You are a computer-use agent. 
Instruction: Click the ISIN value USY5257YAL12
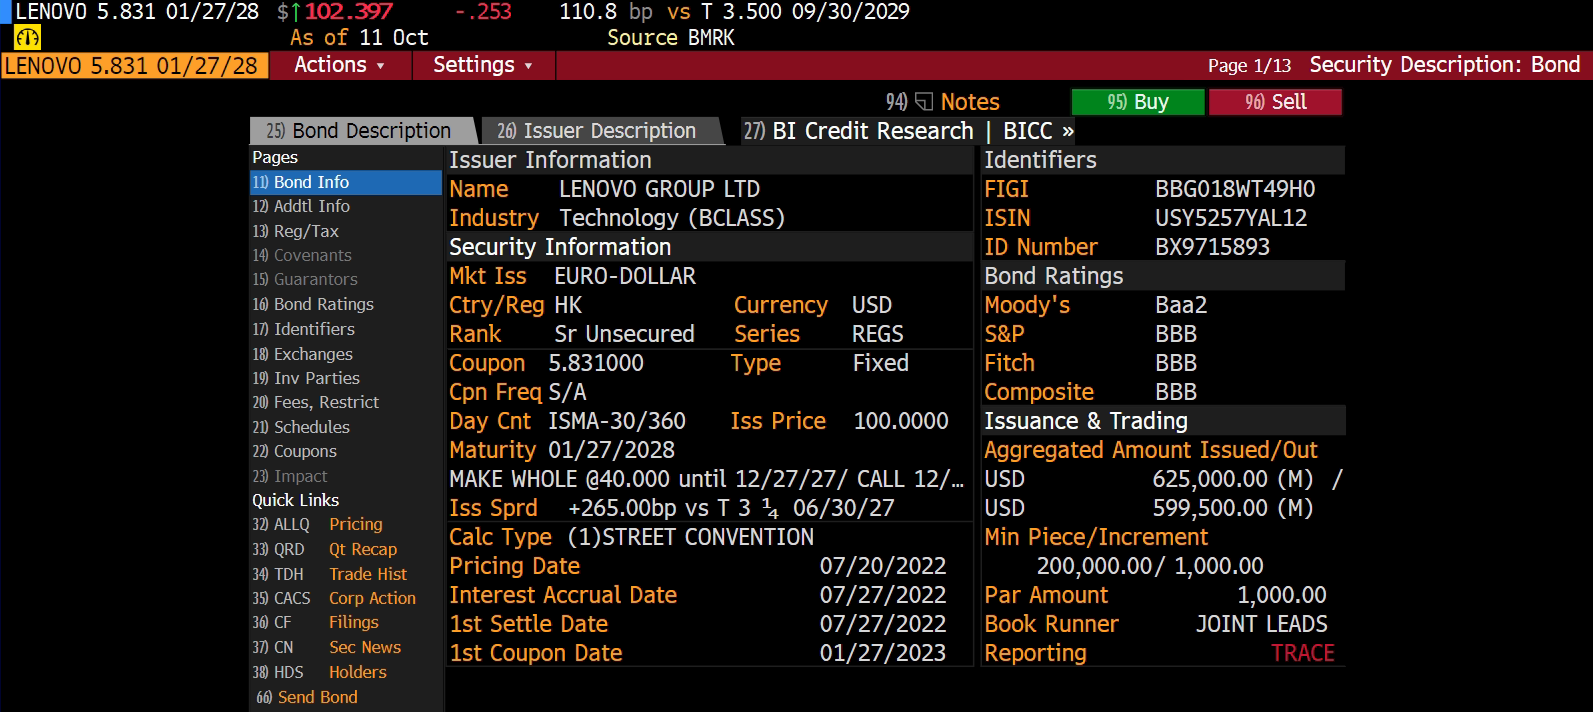tap(1231, 218)
